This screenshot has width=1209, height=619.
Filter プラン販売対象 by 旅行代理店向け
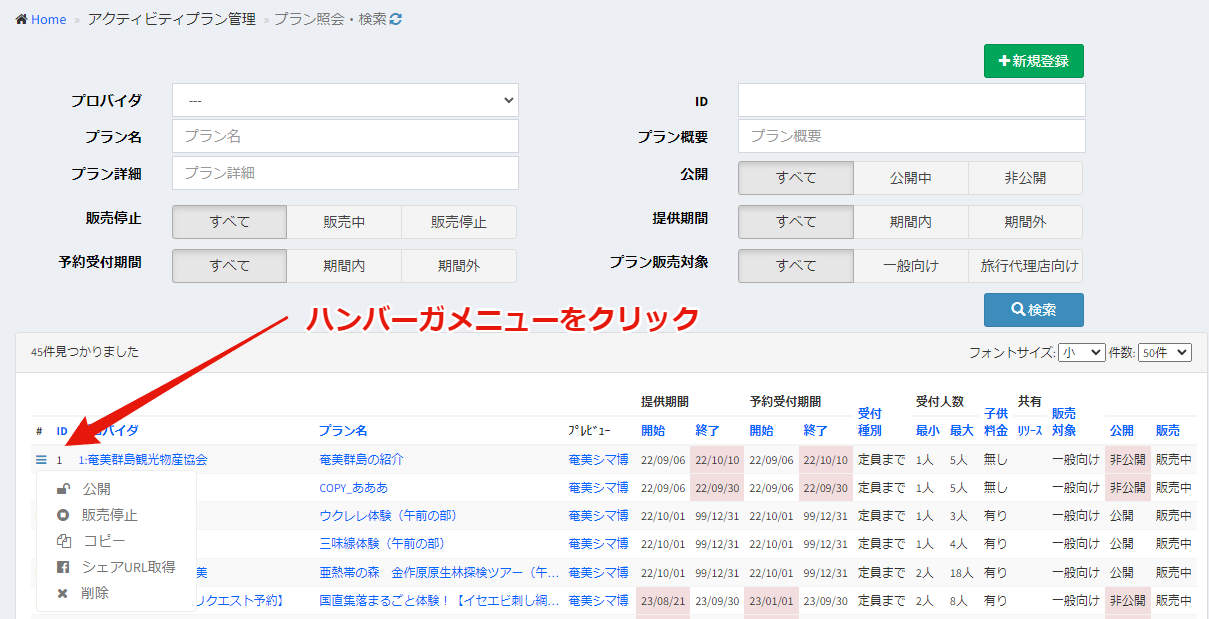[x=1025, y=266]
